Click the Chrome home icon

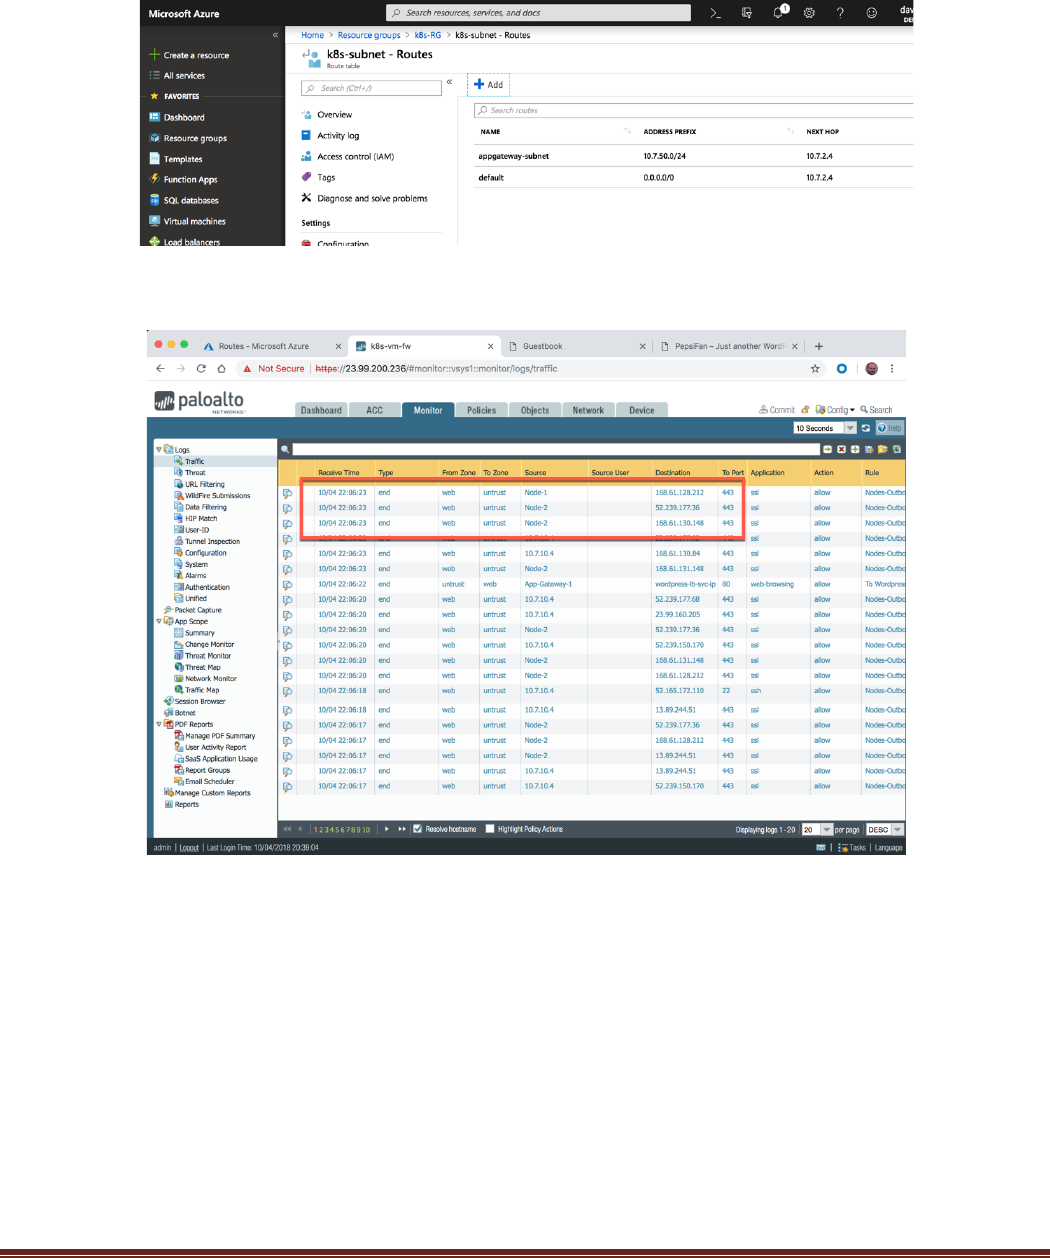pyautogui.click(x=221, y=368)
